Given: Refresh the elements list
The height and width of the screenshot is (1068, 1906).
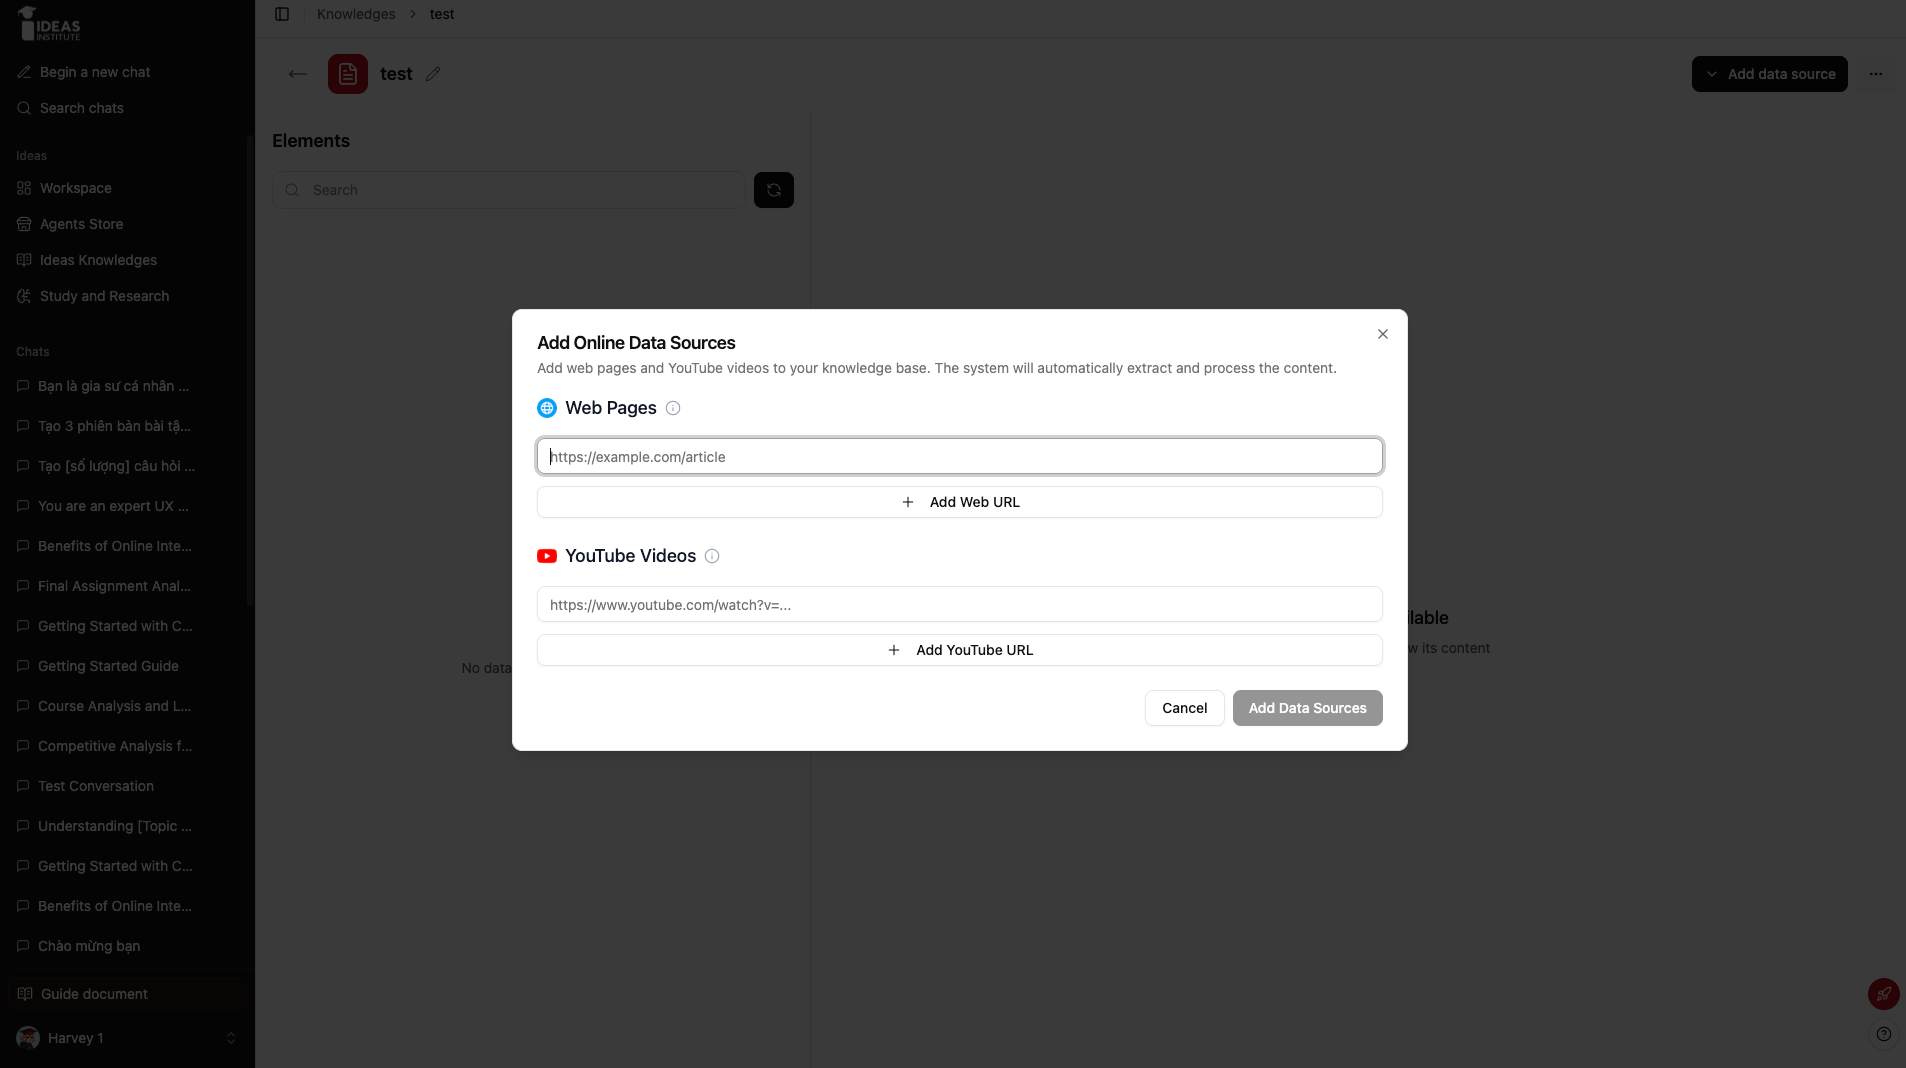Looking at the screenshot, I should [x=774, y=190].
